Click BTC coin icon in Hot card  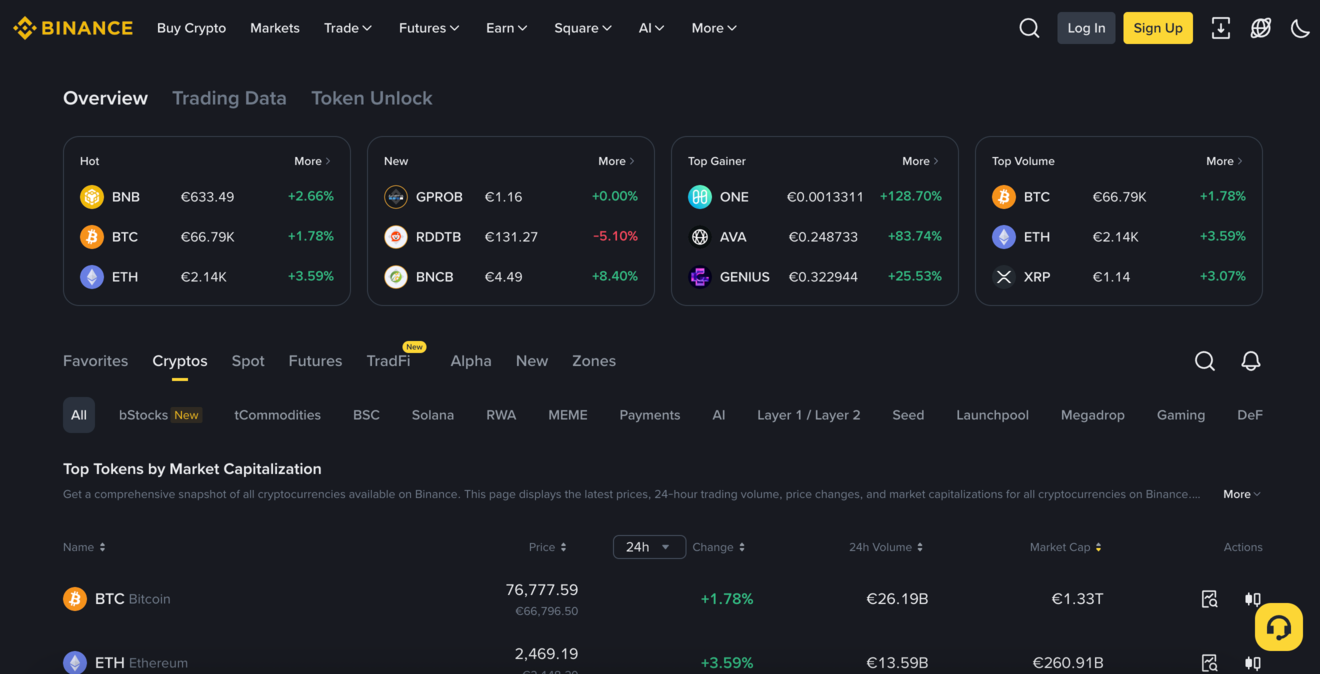tap(92, 237)
